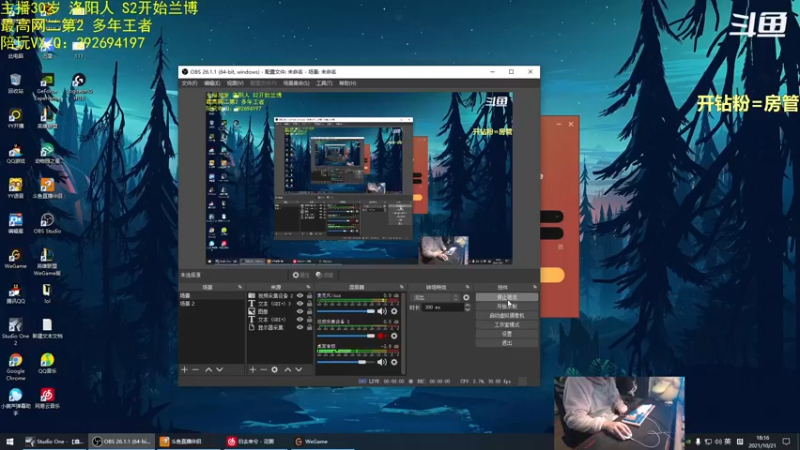
Task: Add a new source with plus button
Action: (253, 369)
